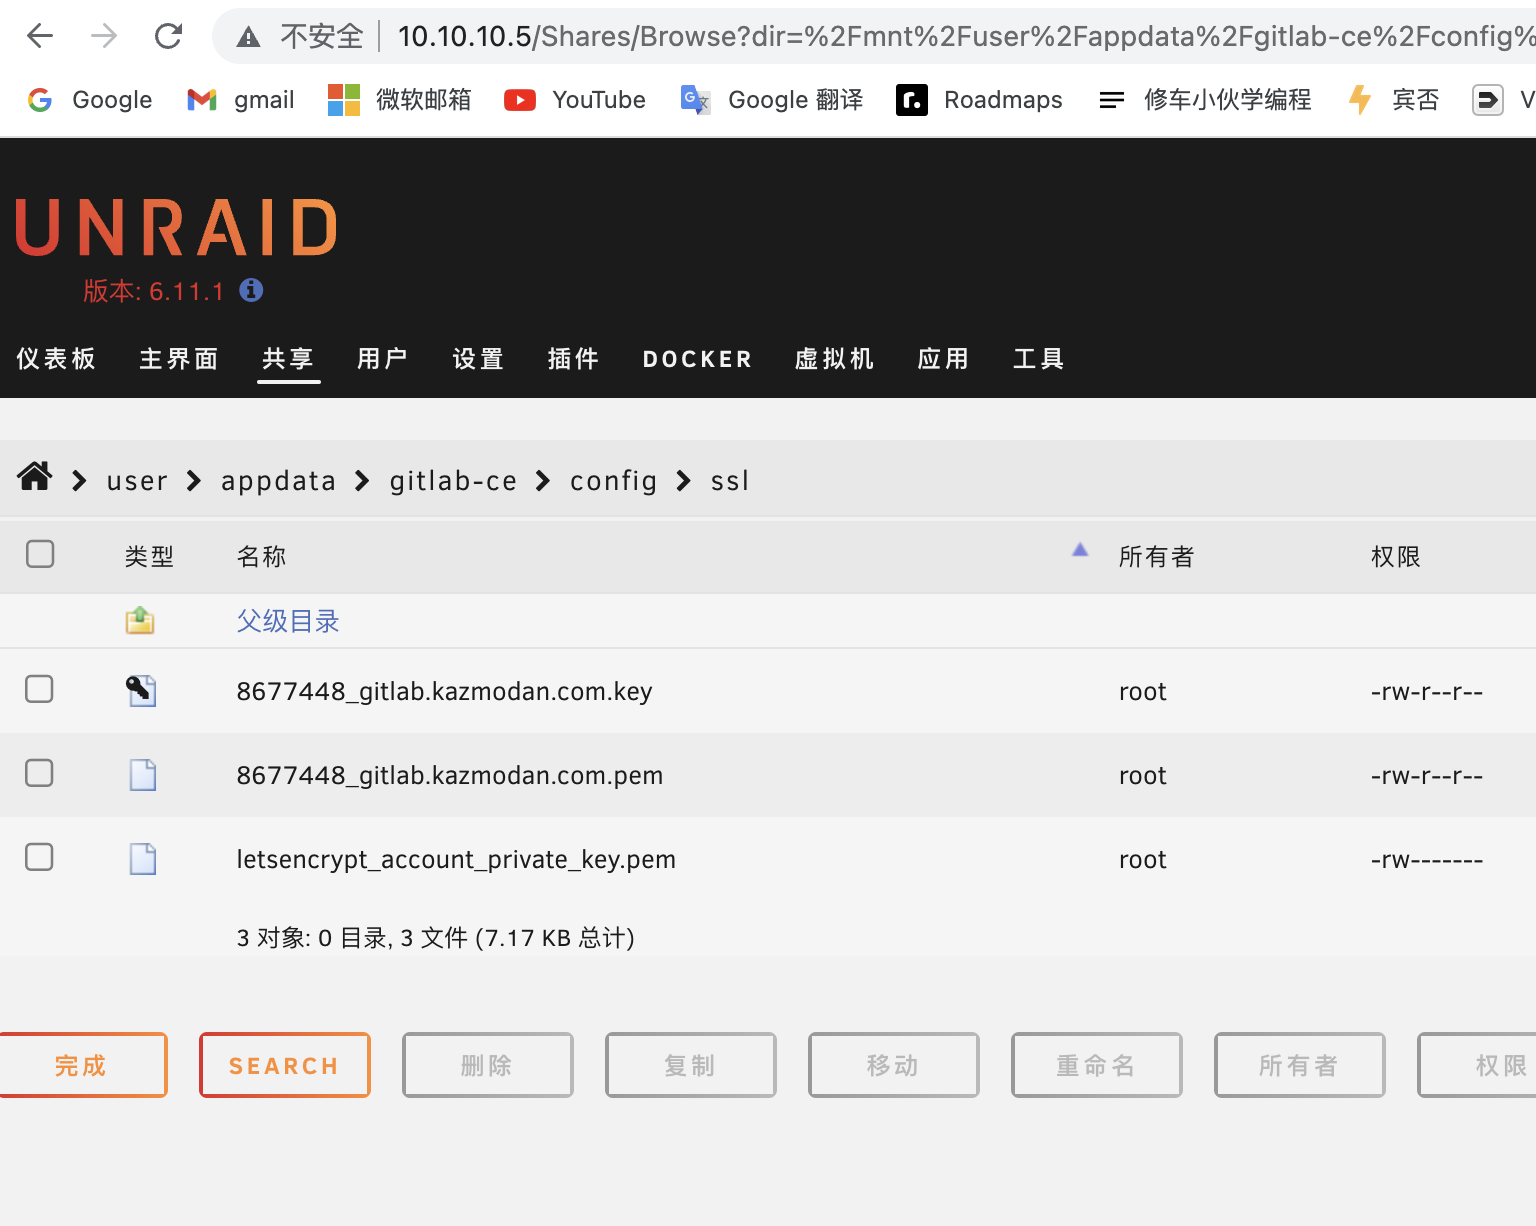Open the 宾否 bookmark
The image size is (1536, 1226).
tap(1393, 99)
